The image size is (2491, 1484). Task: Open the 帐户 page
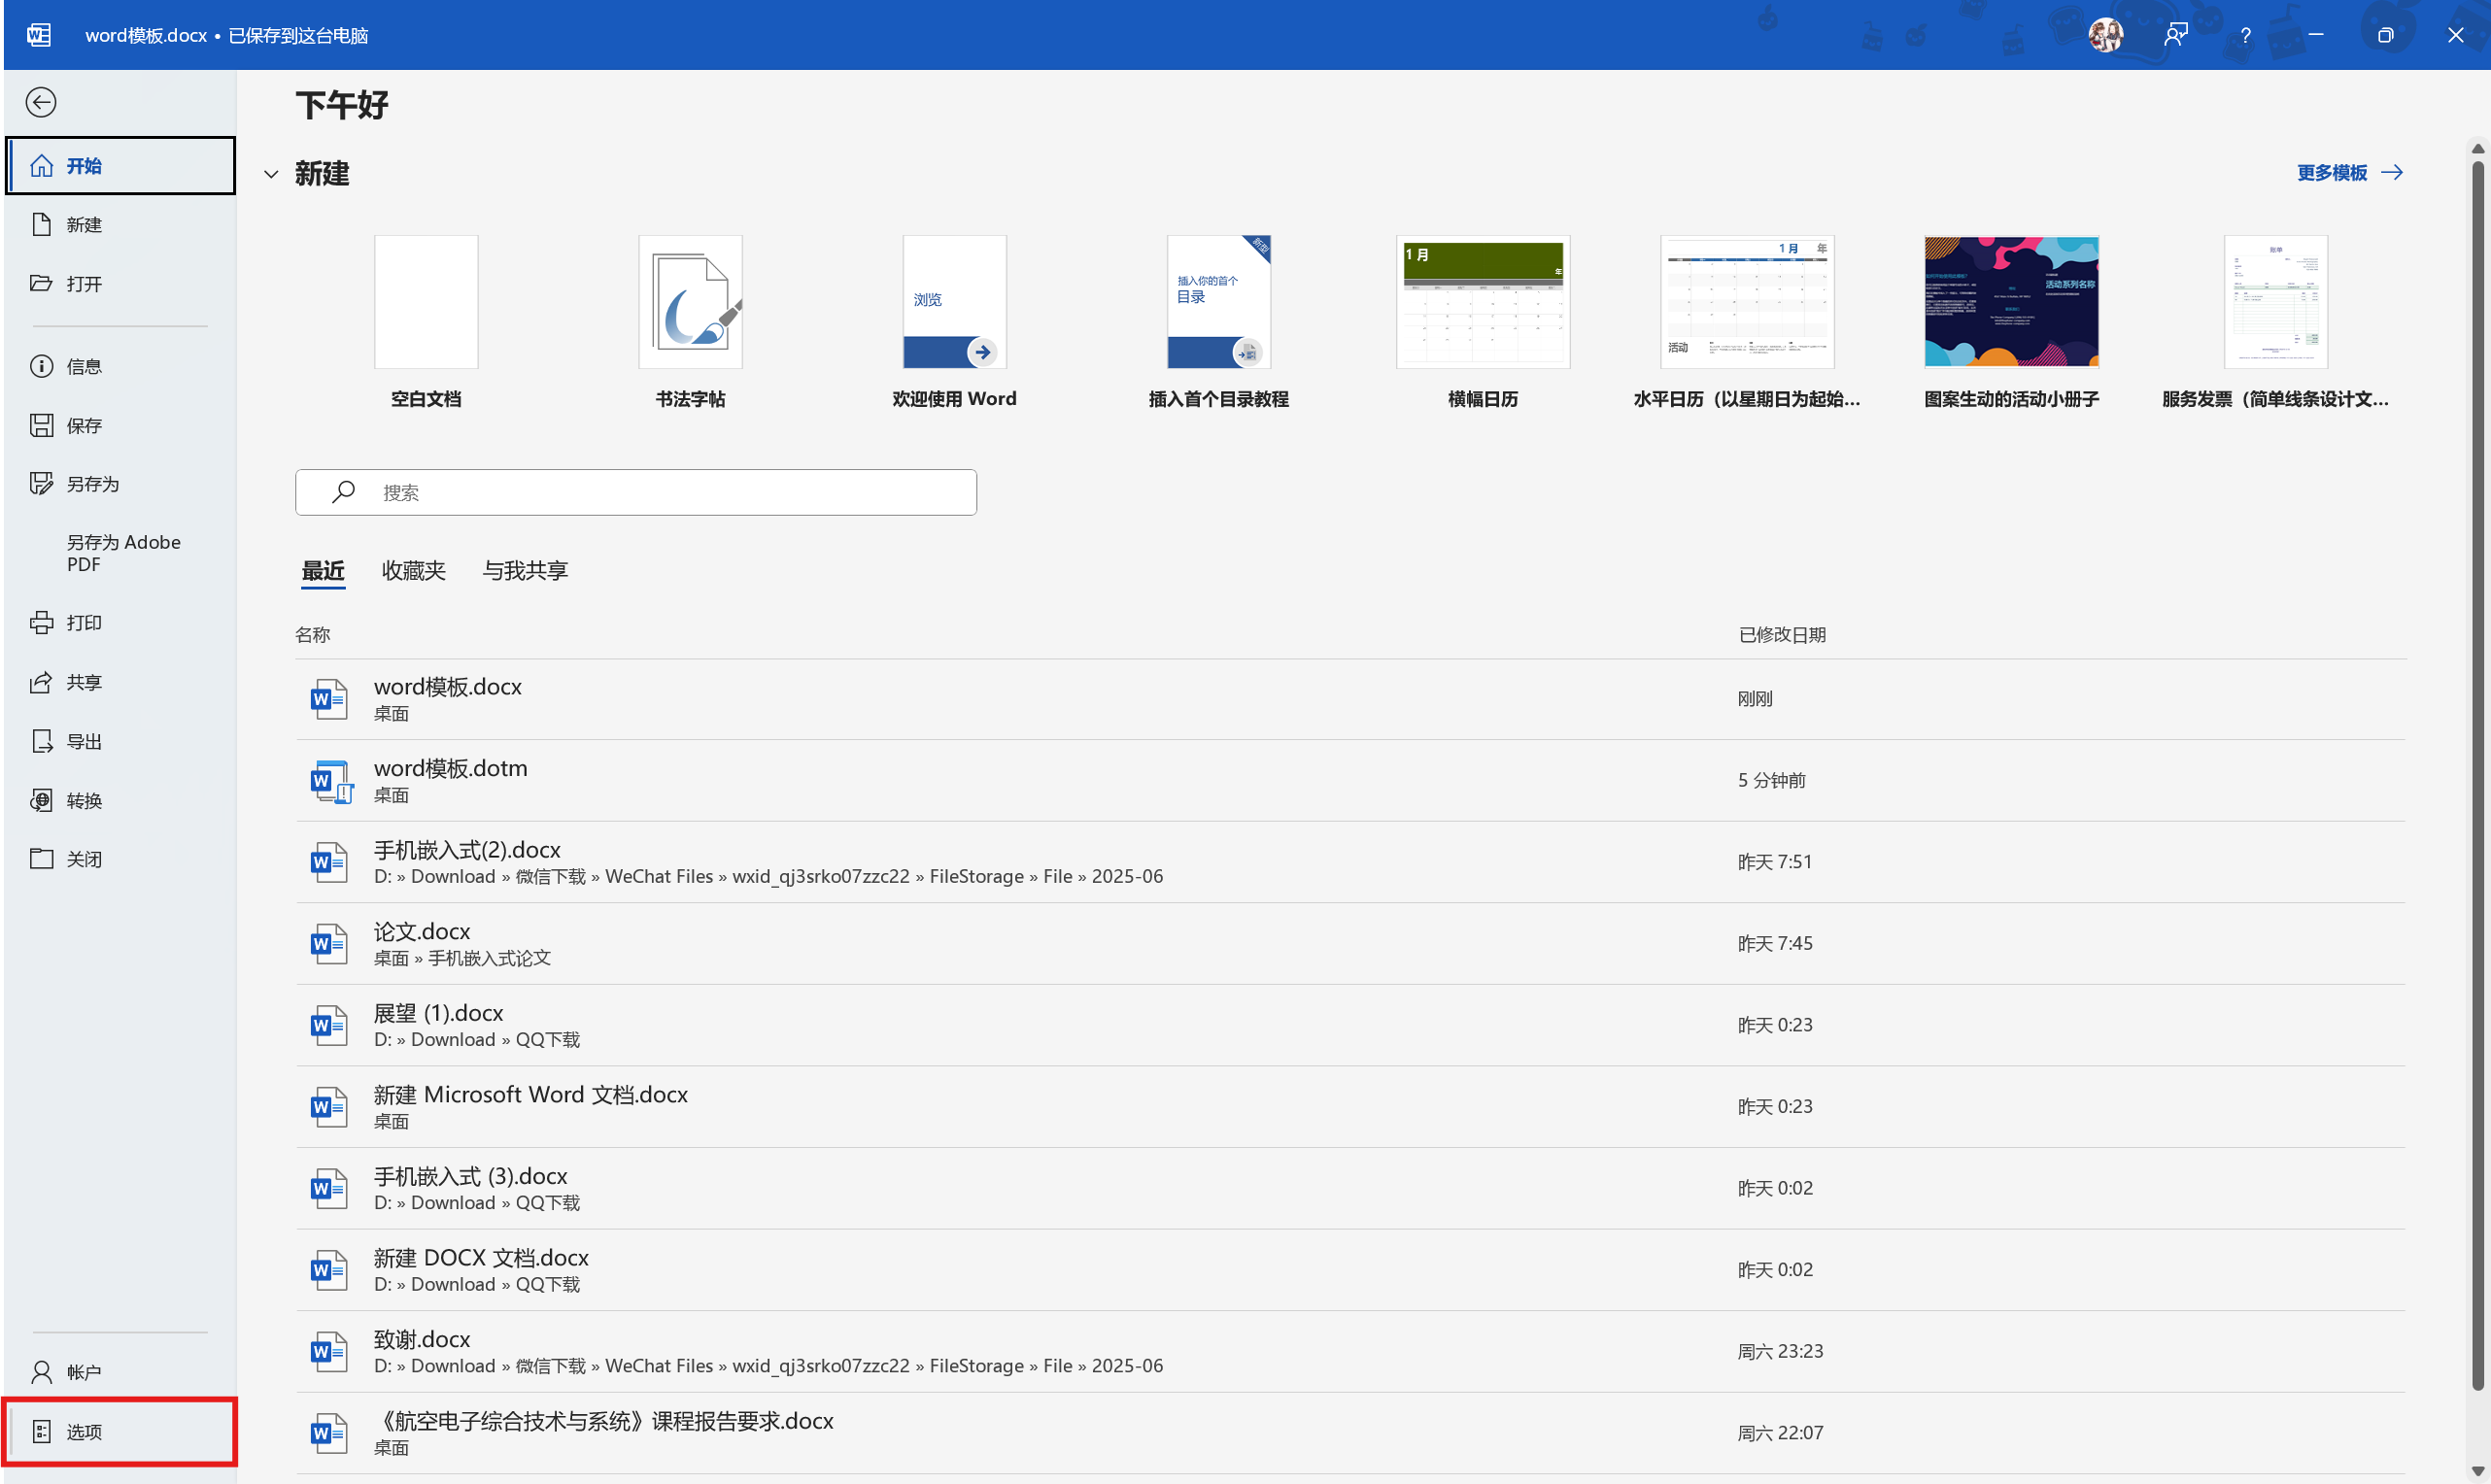[x=120, y=1373]
